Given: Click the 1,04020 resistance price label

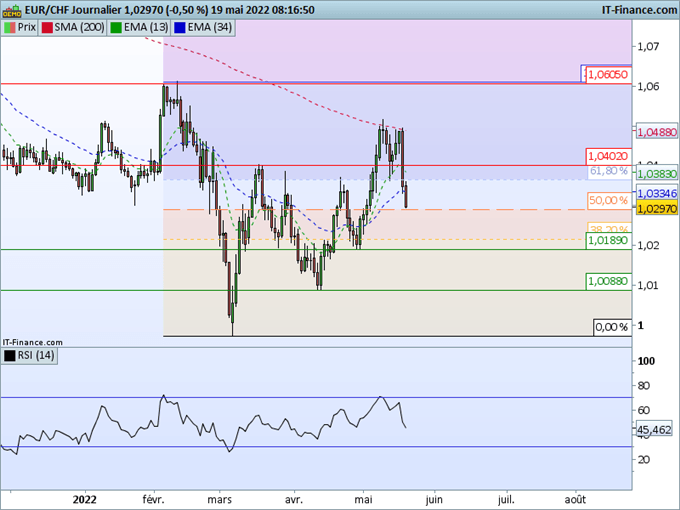Looking at the screenshot, I should (x=608, y=156).
